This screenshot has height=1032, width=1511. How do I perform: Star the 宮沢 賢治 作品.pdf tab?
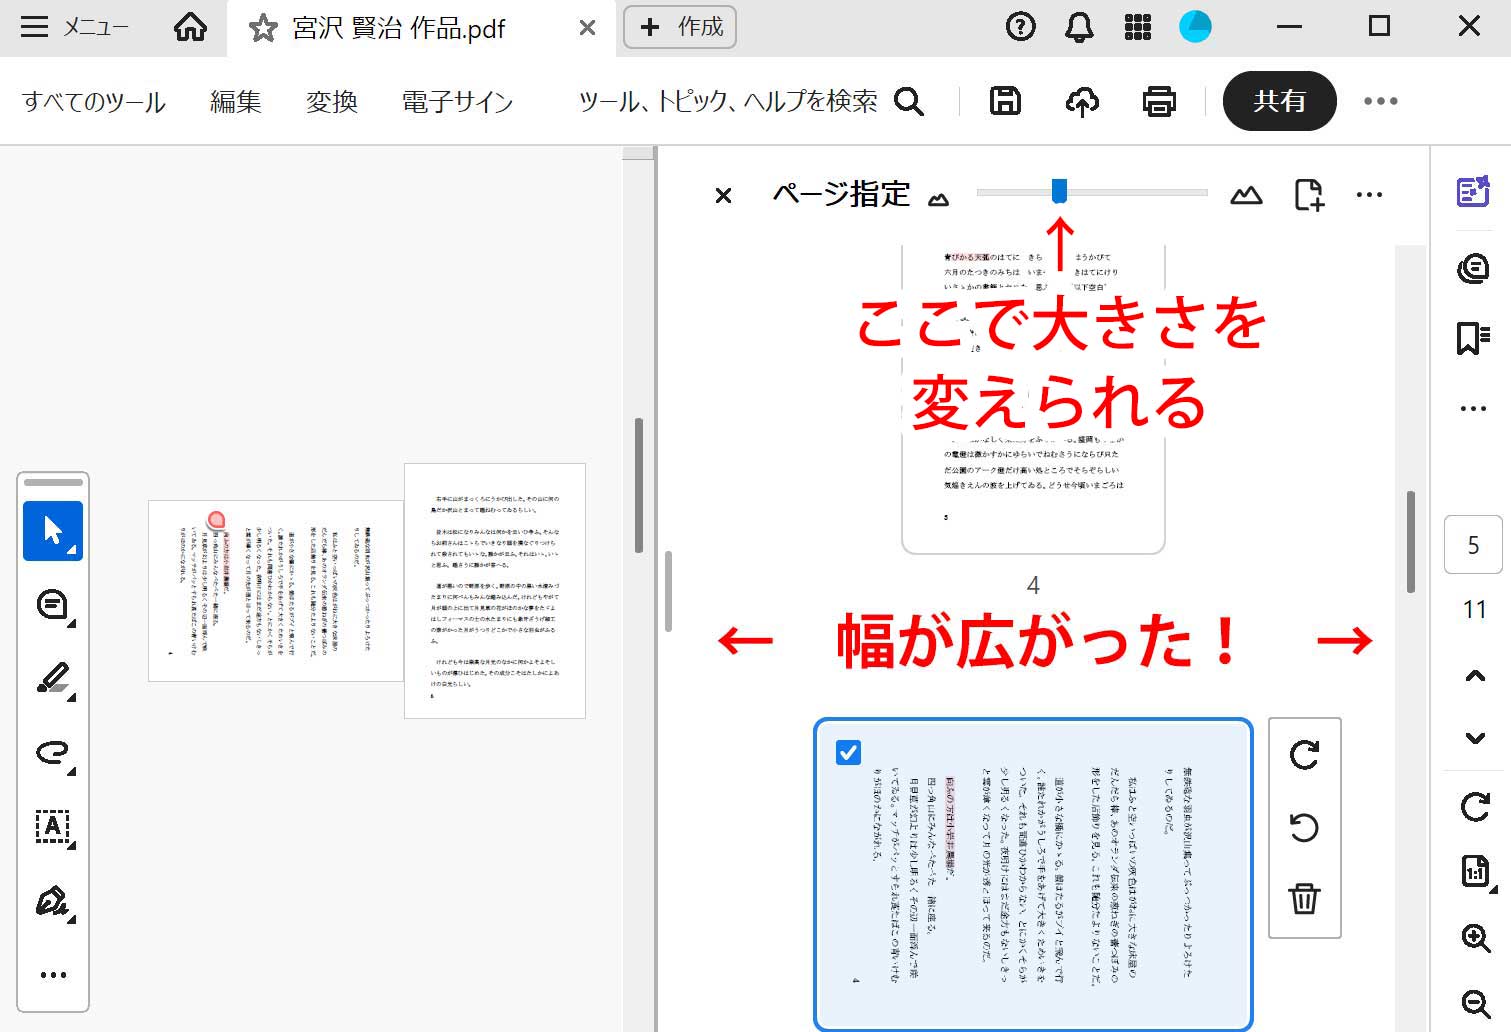click(x=263, y=28)
